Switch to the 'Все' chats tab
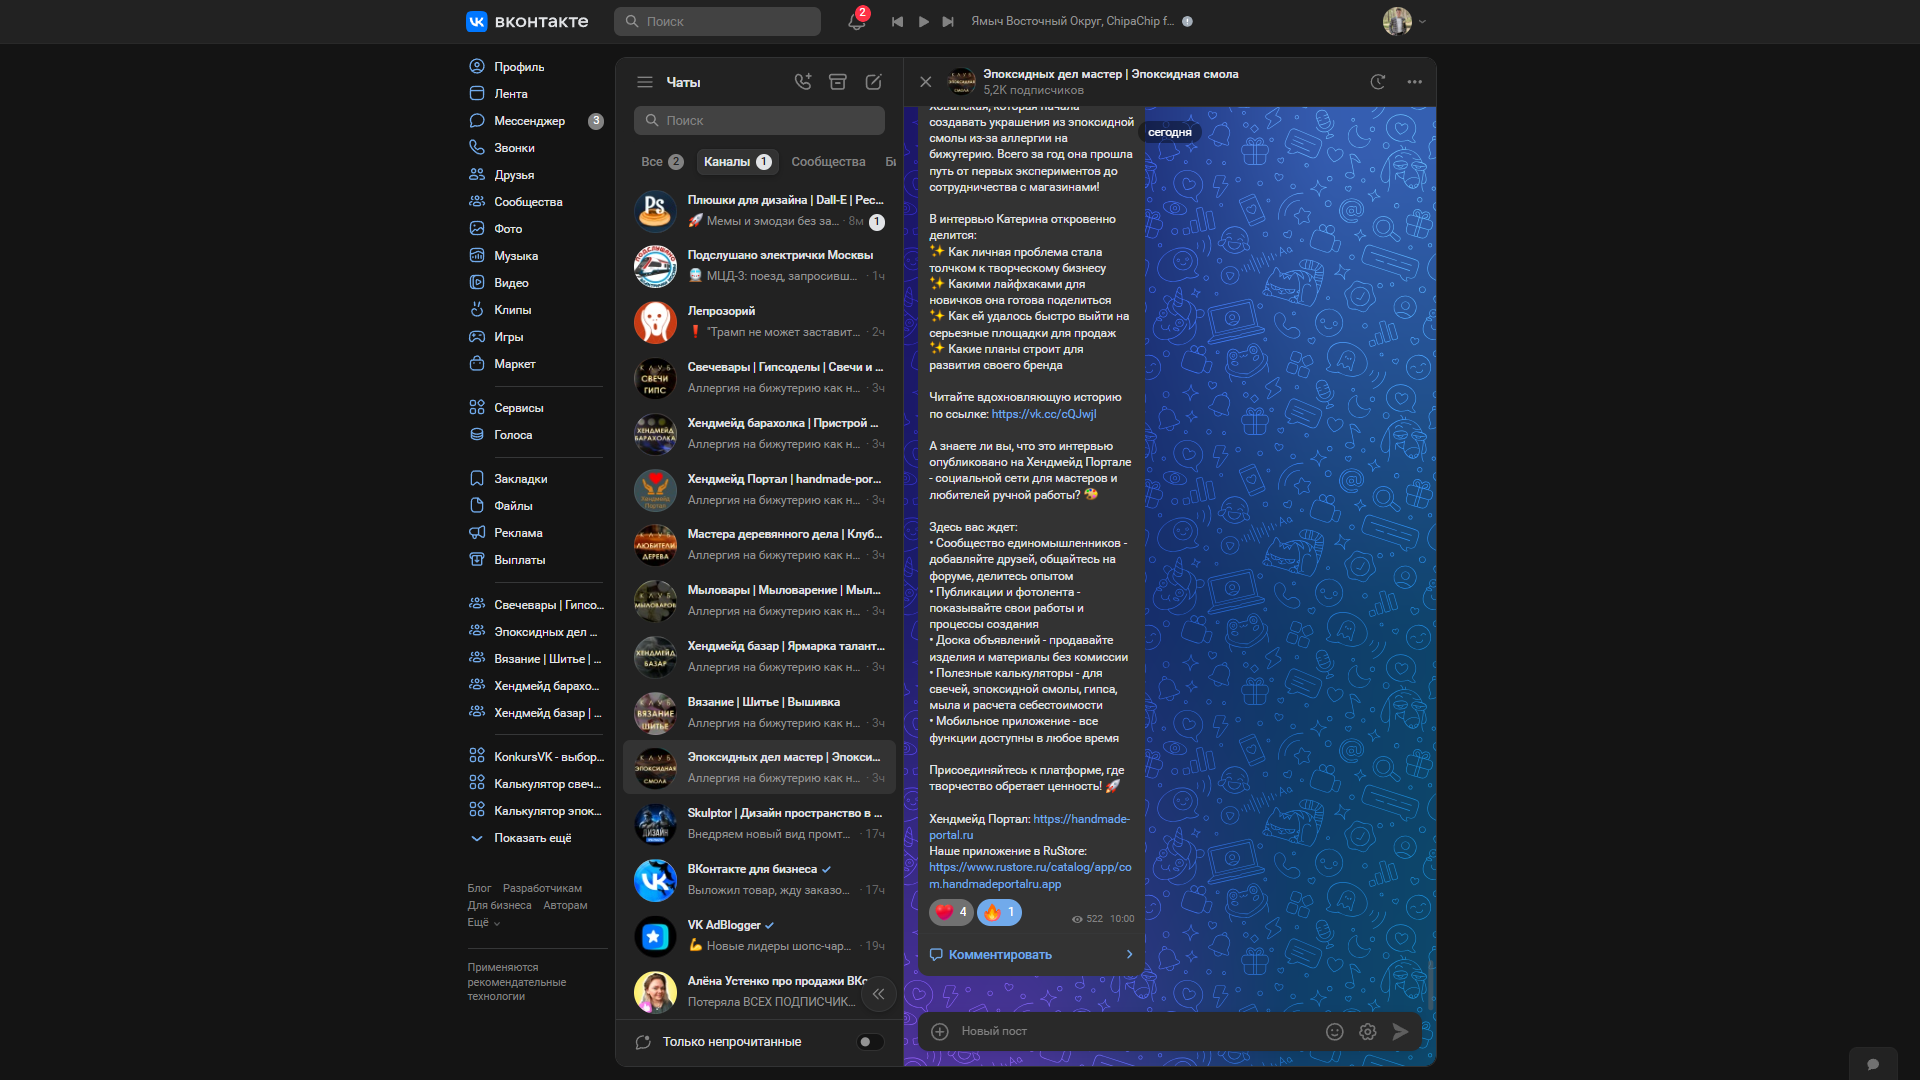 tap(661, 162)
